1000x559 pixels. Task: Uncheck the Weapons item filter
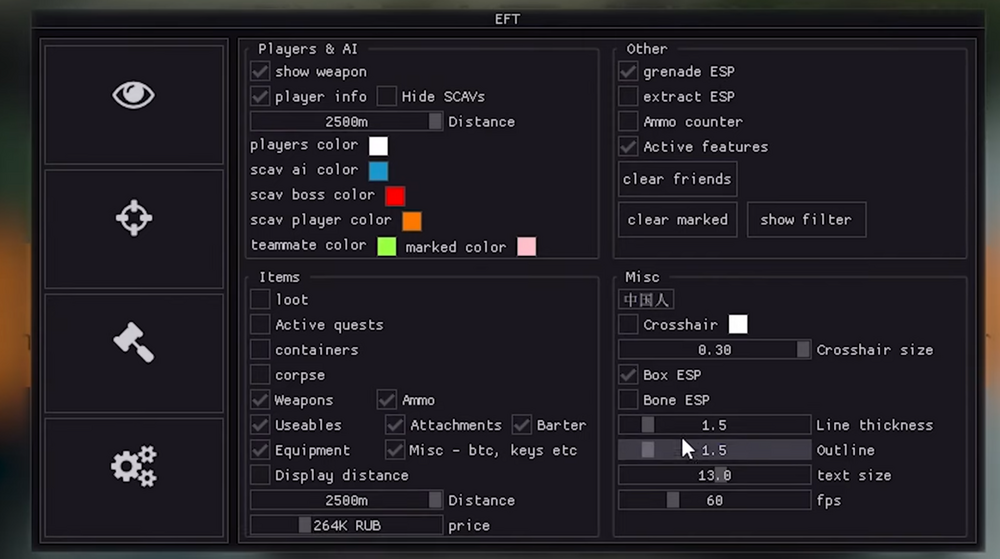tap(260, 400)
